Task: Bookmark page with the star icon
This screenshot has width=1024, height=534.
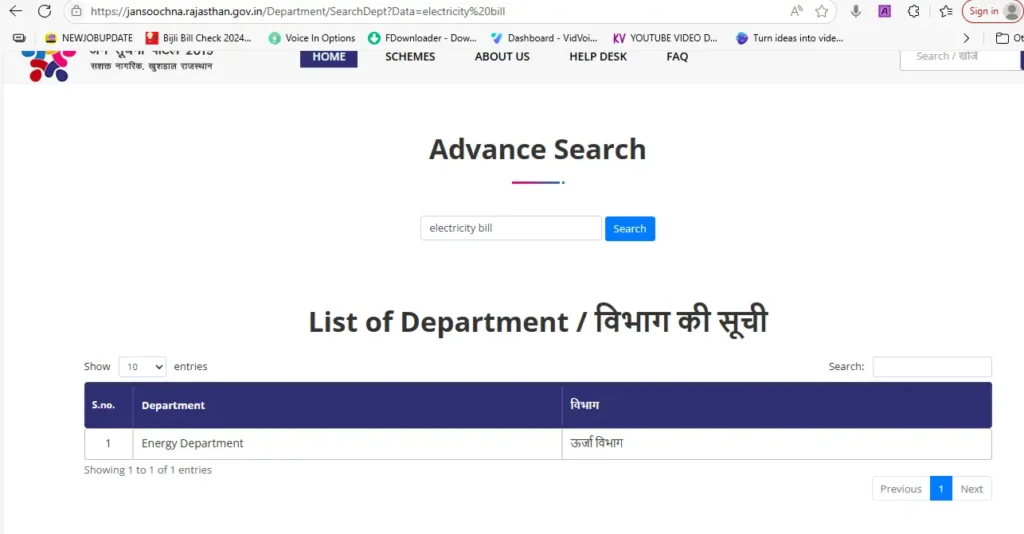Action: 822,11
